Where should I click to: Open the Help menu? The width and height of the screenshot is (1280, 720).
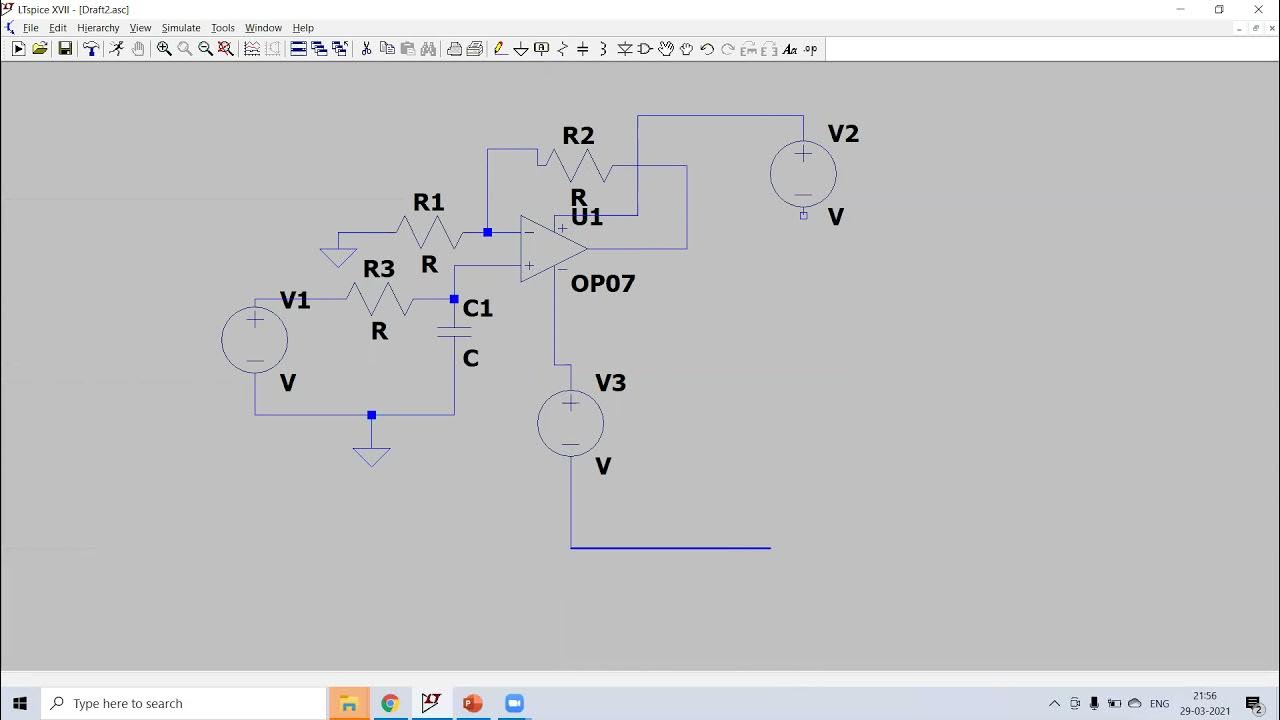click(x=303, y=28)
